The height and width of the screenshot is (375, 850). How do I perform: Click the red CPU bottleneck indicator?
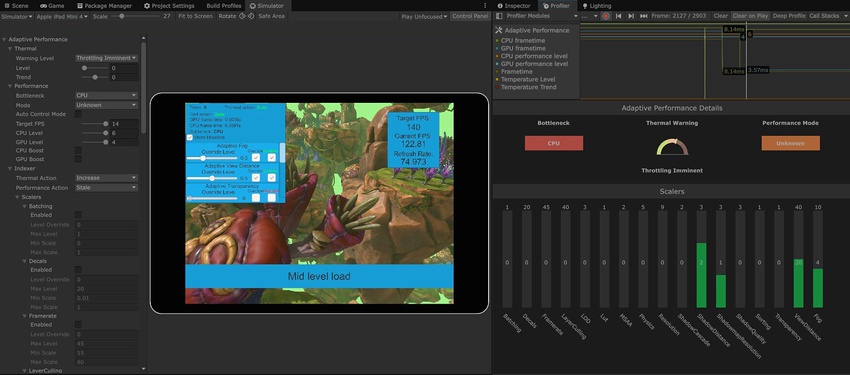point(553,143)
